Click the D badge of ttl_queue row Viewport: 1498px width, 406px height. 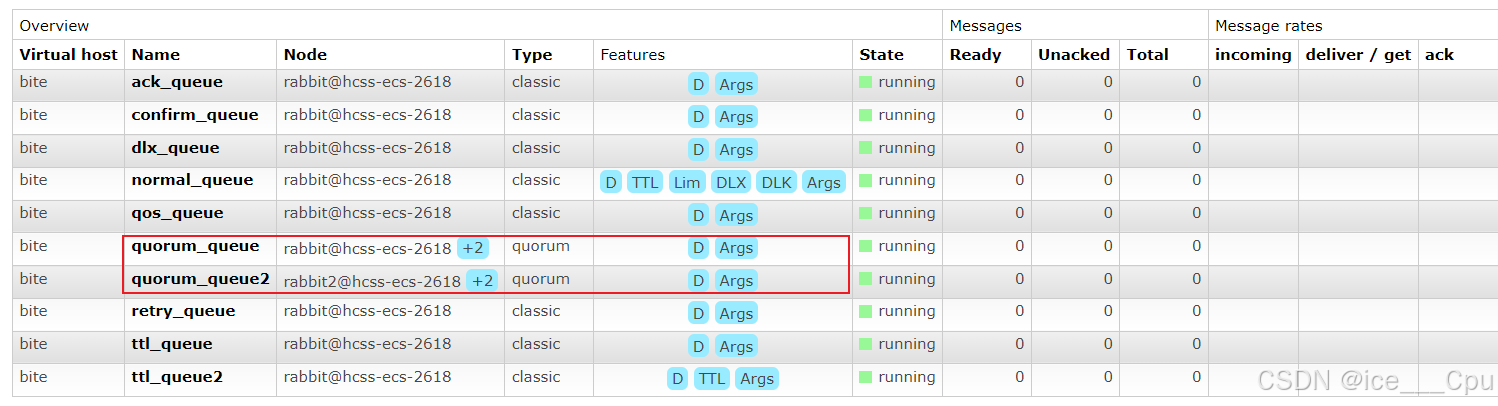coord(698,346)
